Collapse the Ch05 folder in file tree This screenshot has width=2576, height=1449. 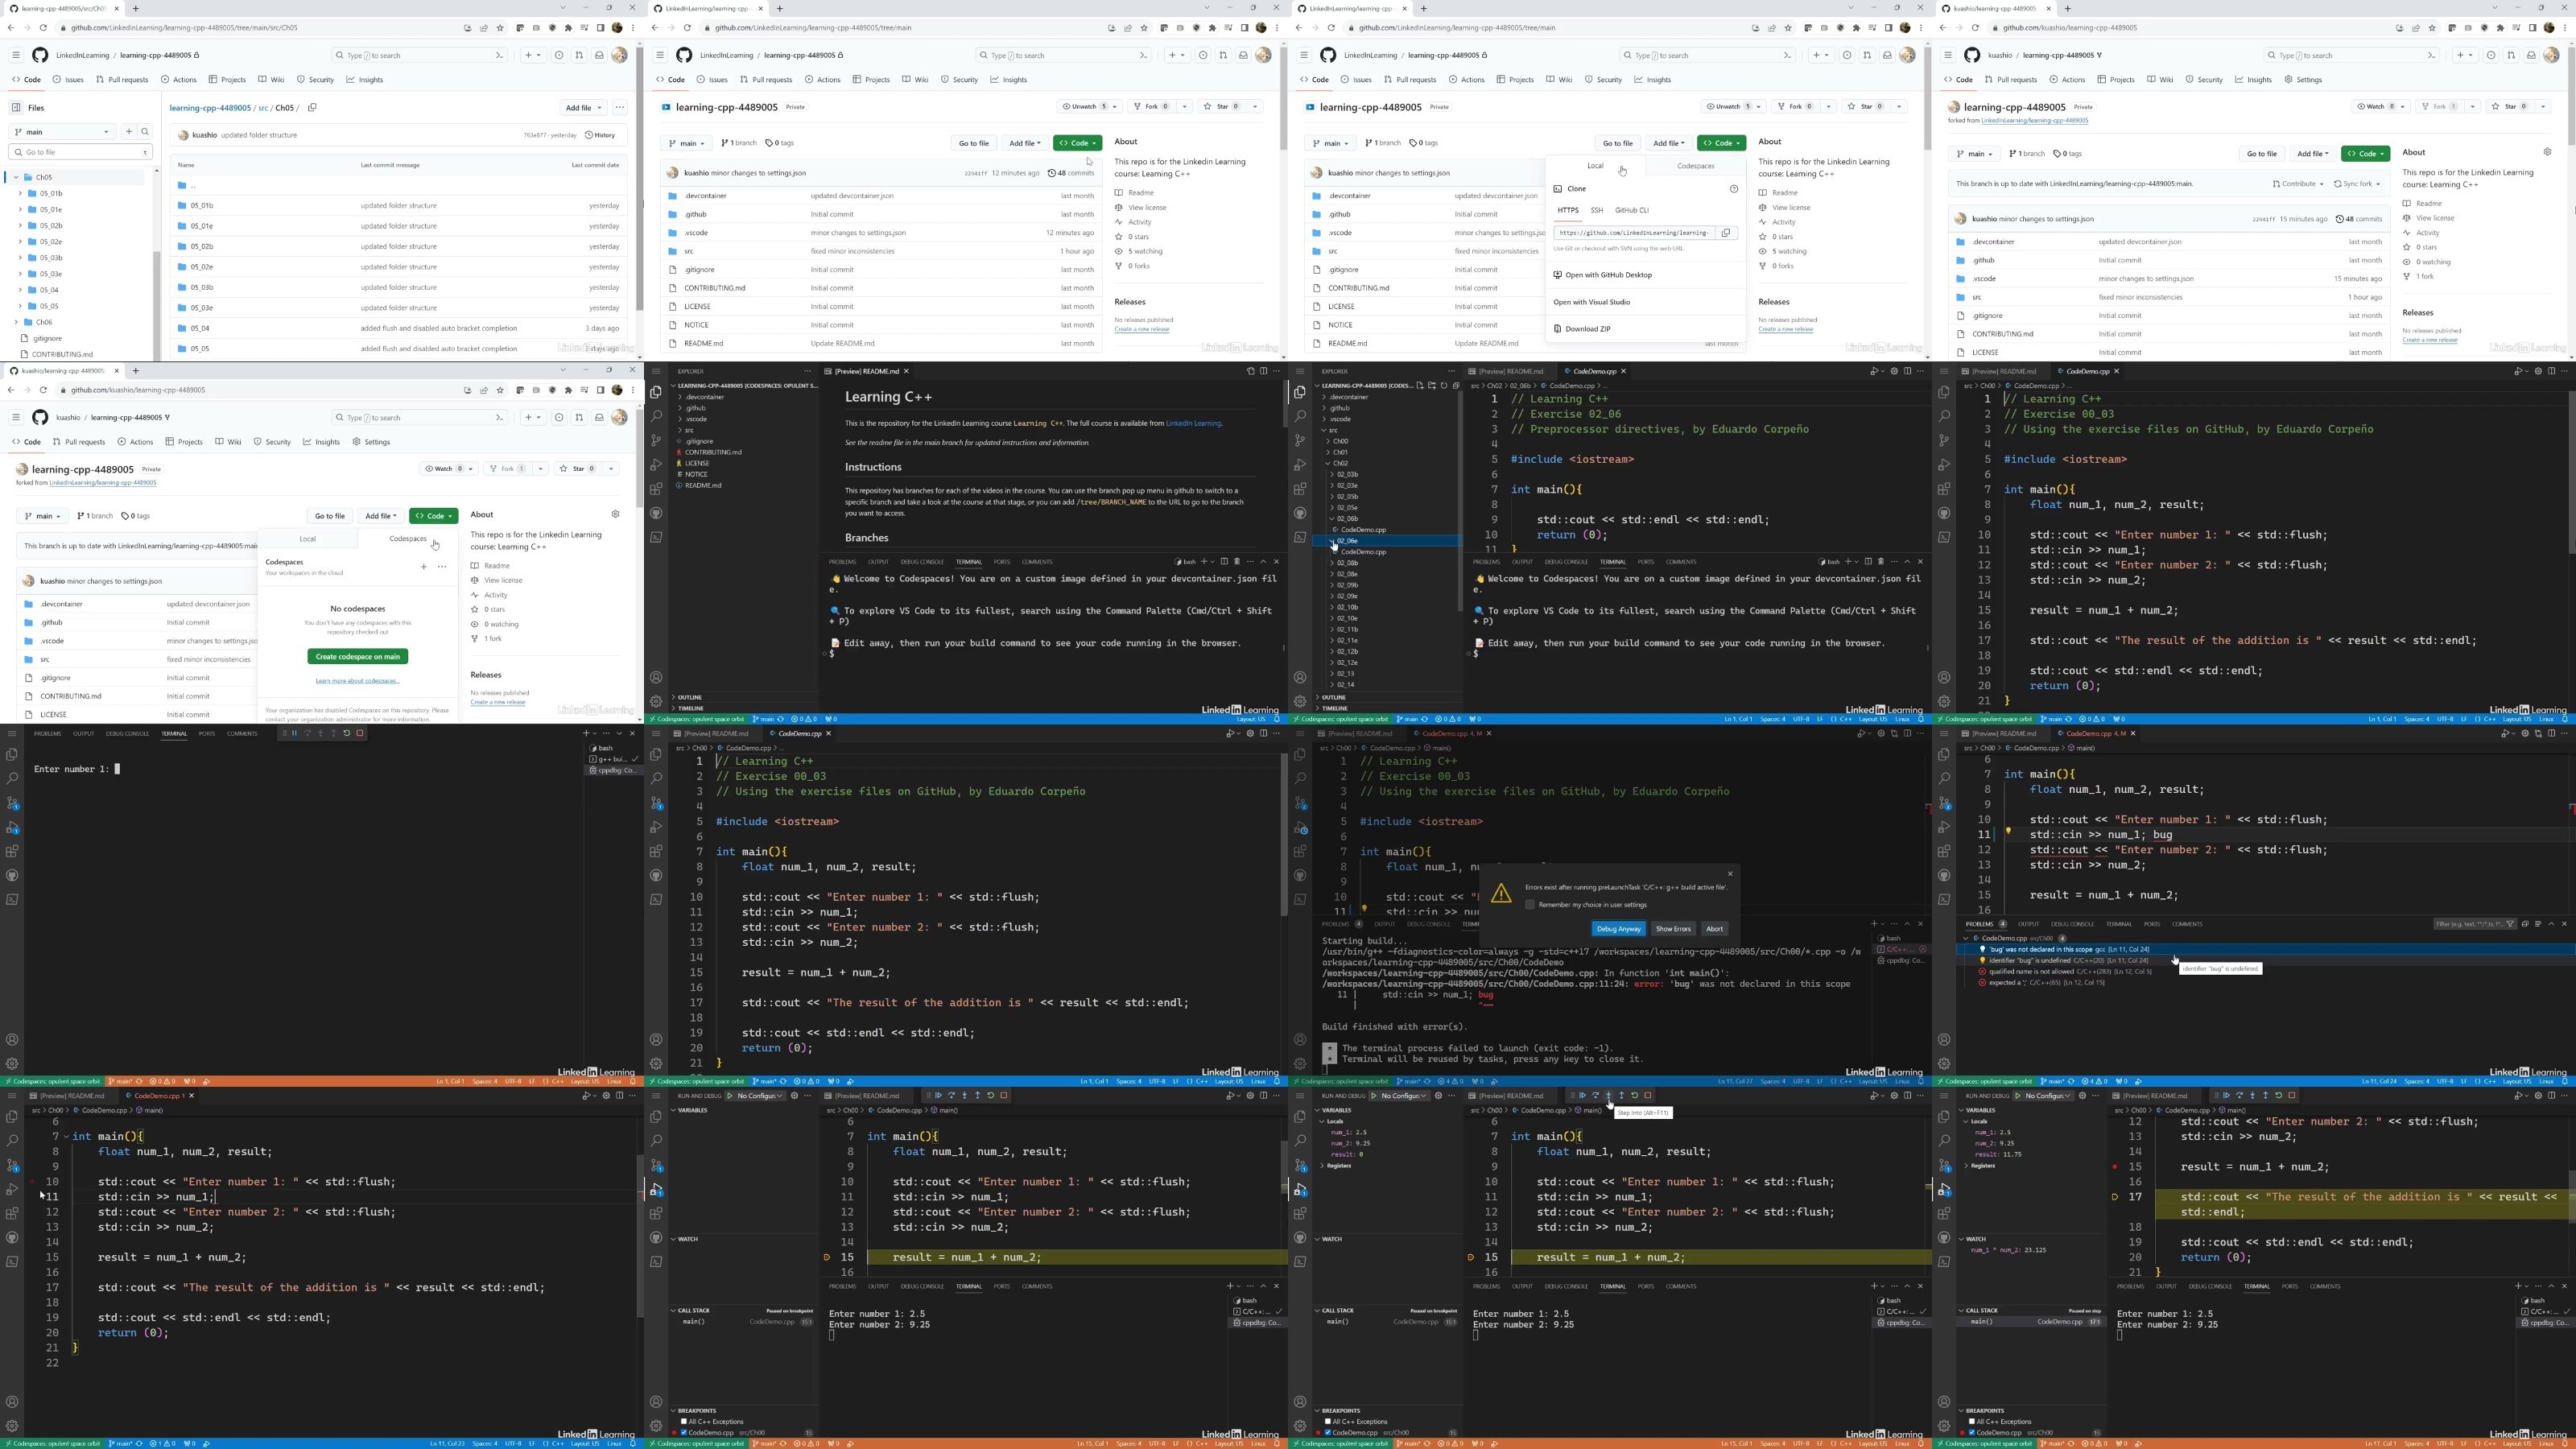point(16,177)
